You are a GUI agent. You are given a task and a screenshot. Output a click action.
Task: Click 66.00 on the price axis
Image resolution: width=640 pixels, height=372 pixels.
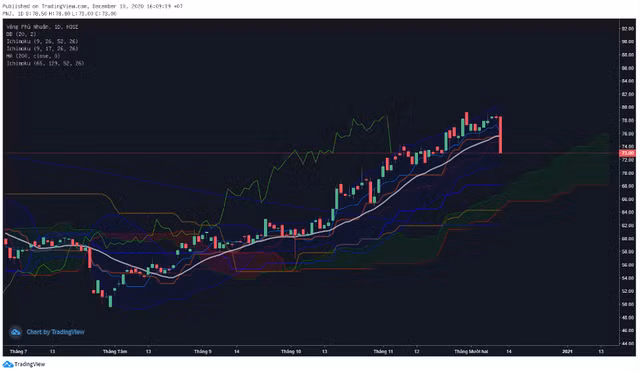pyautogui.click(x=627, y=199)
